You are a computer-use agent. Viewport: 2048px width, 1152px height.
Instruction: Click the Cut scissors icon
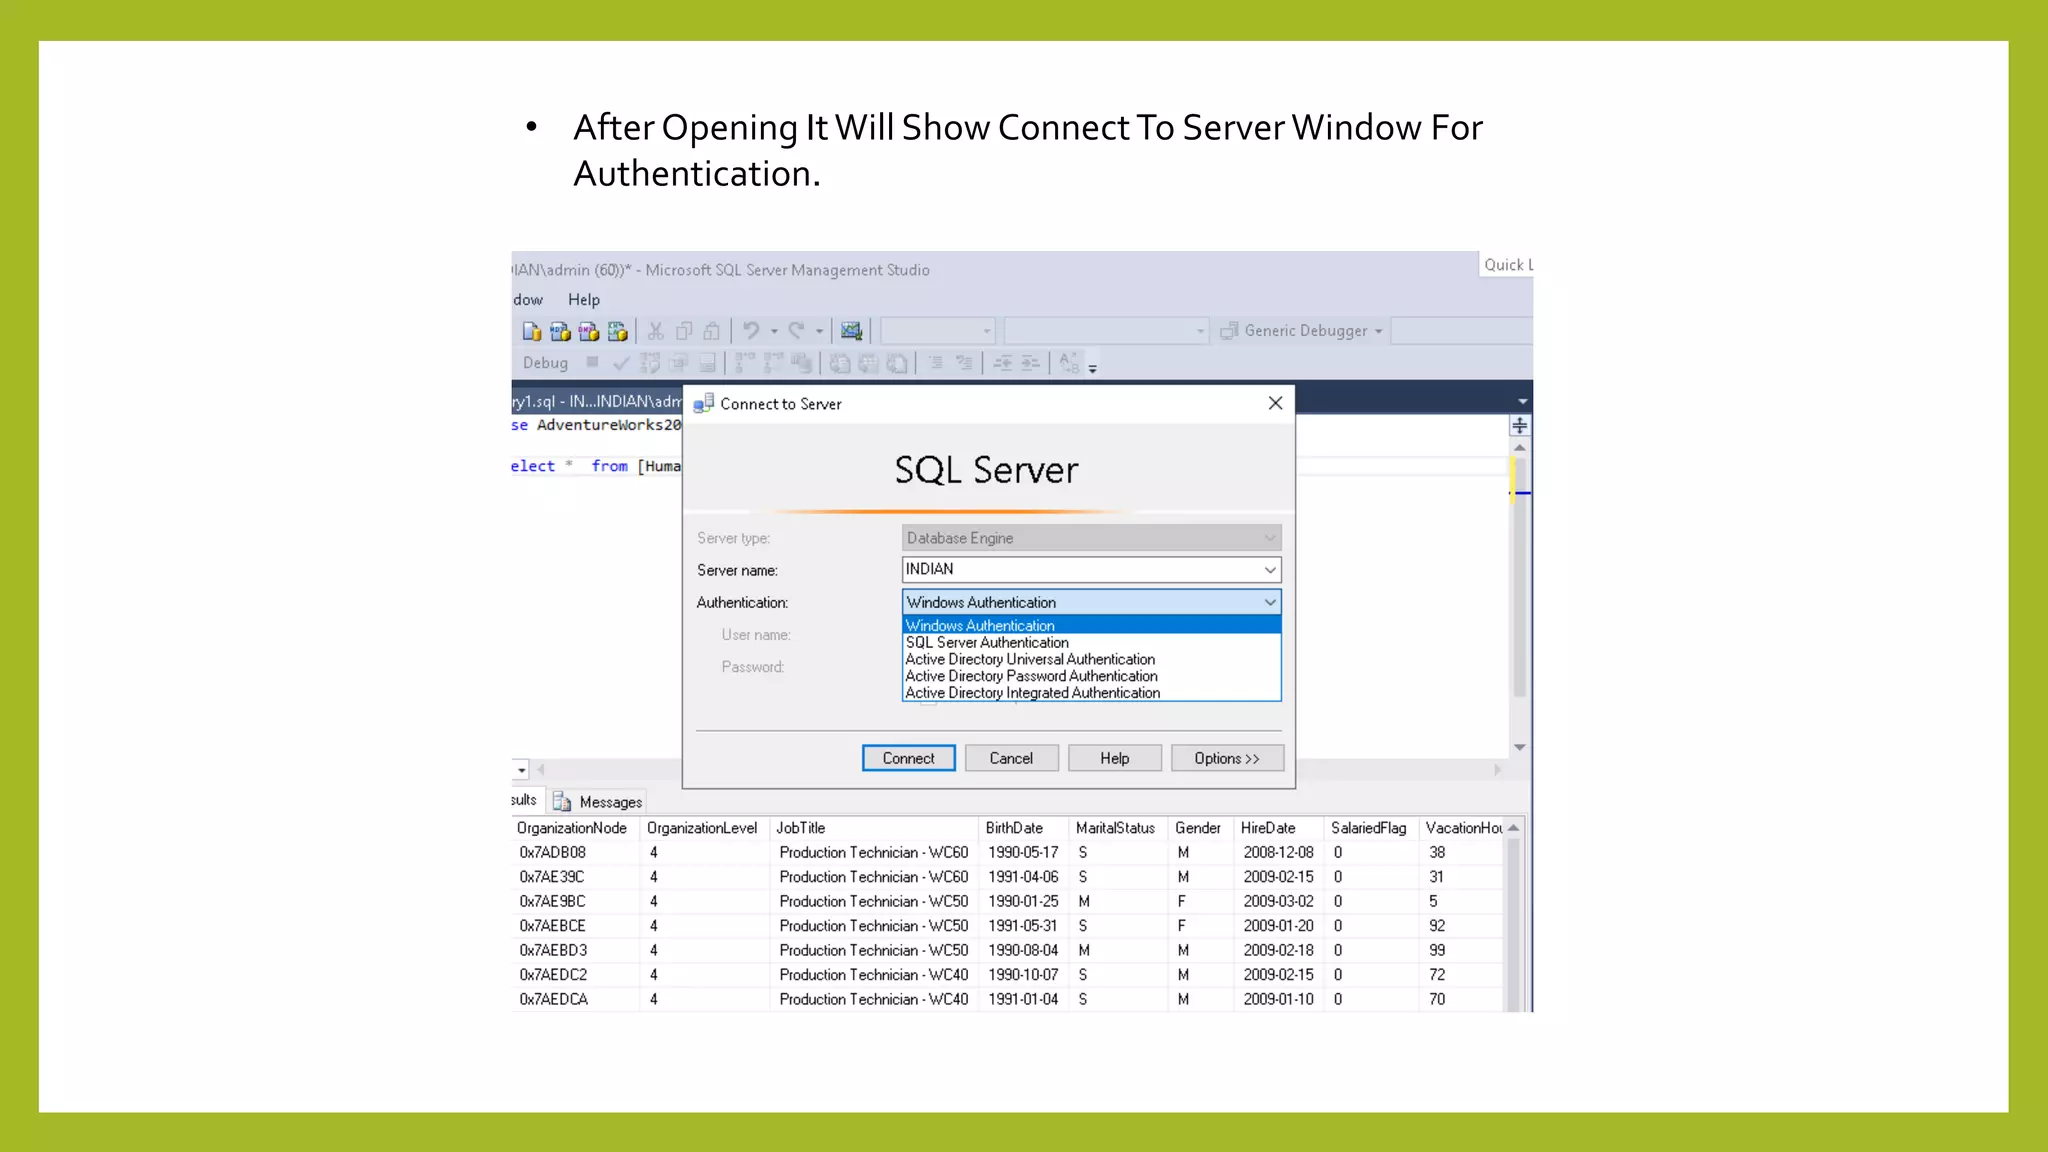click(x=656, y=331)
